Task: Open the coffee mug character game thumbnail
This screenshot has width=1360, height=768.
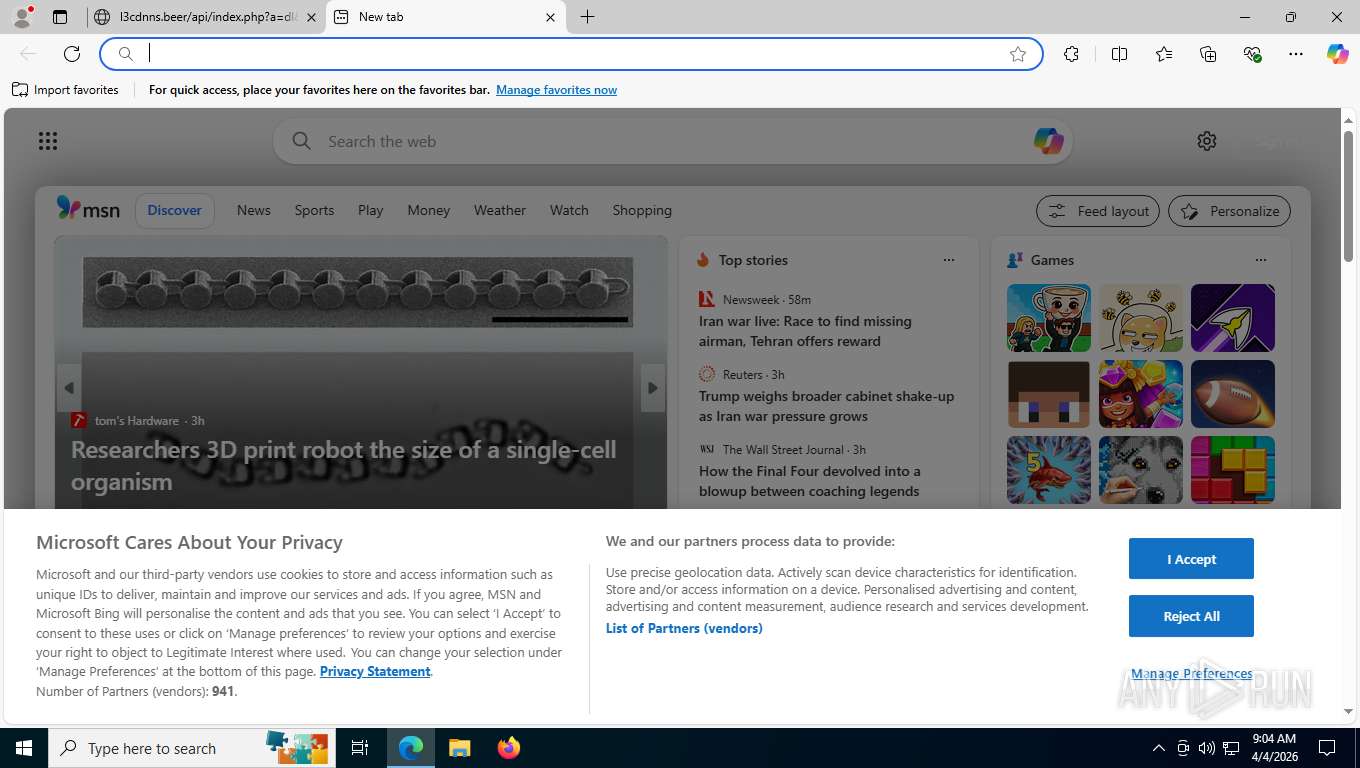Action: tap(1049, 318)
